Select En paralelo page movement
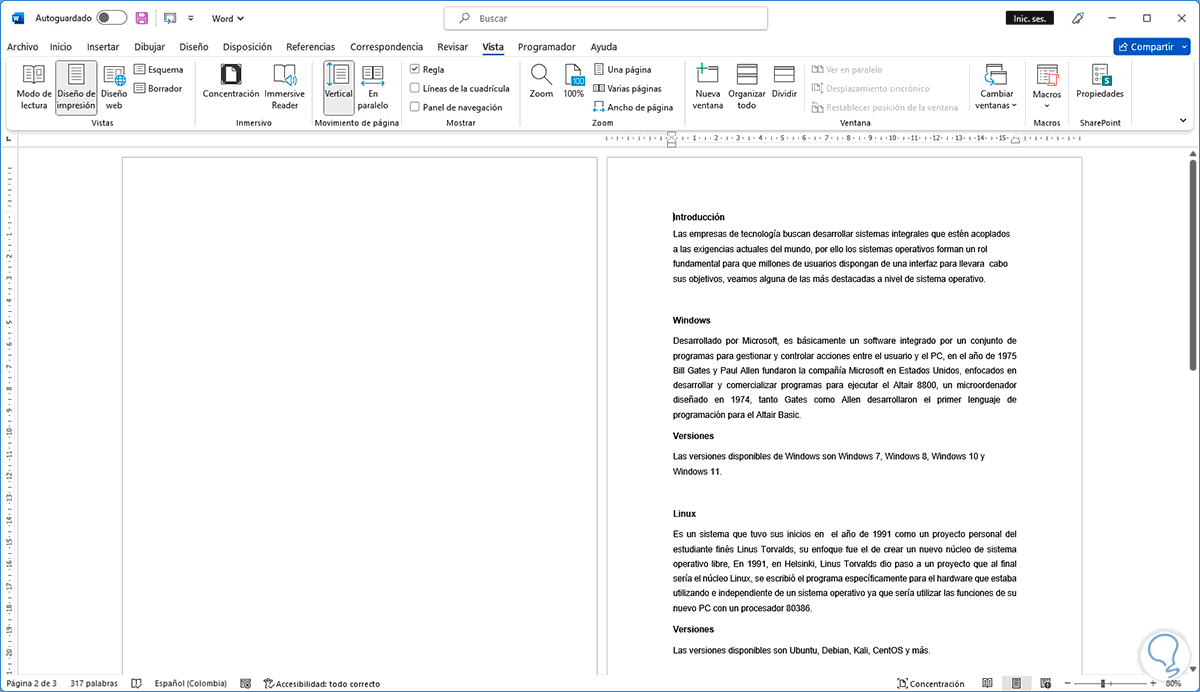Image resolution: width=1200 pixels, height=692 pixels. [373, 87]
